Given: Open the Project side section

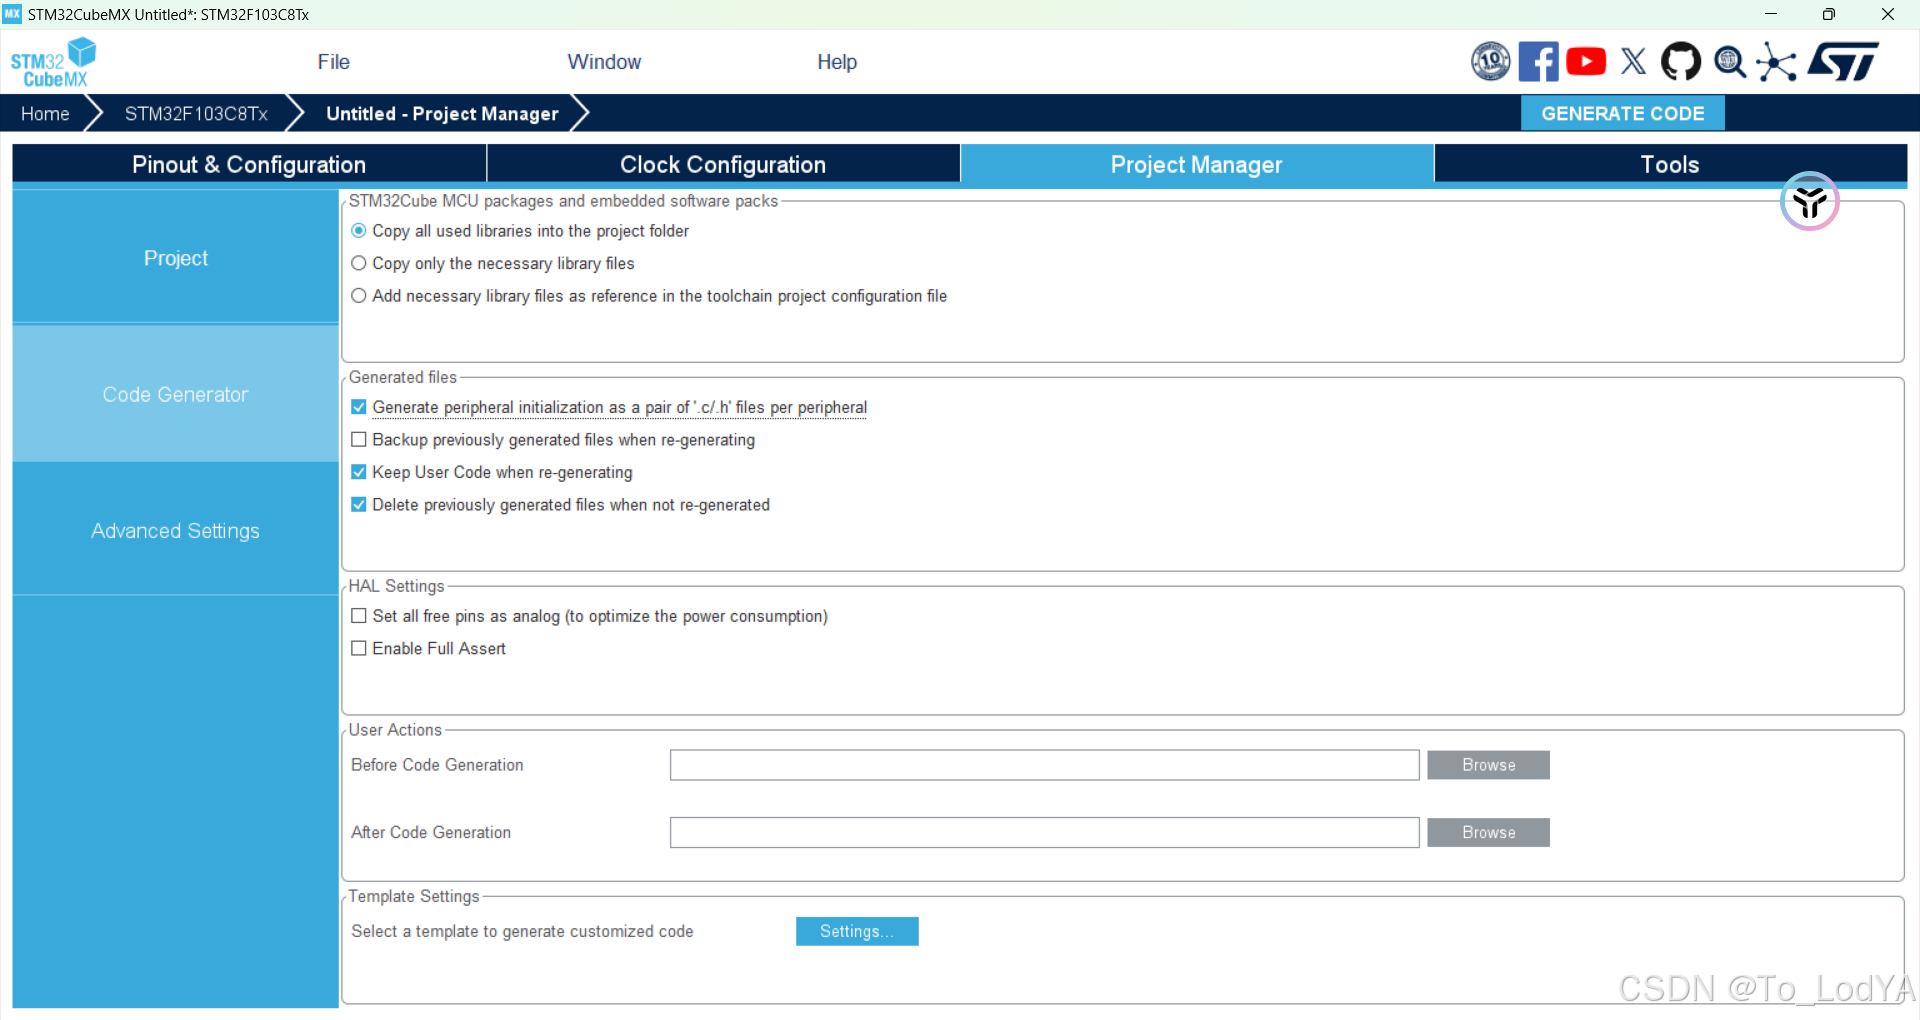Looking at the screenshot, I should [176, 258].
